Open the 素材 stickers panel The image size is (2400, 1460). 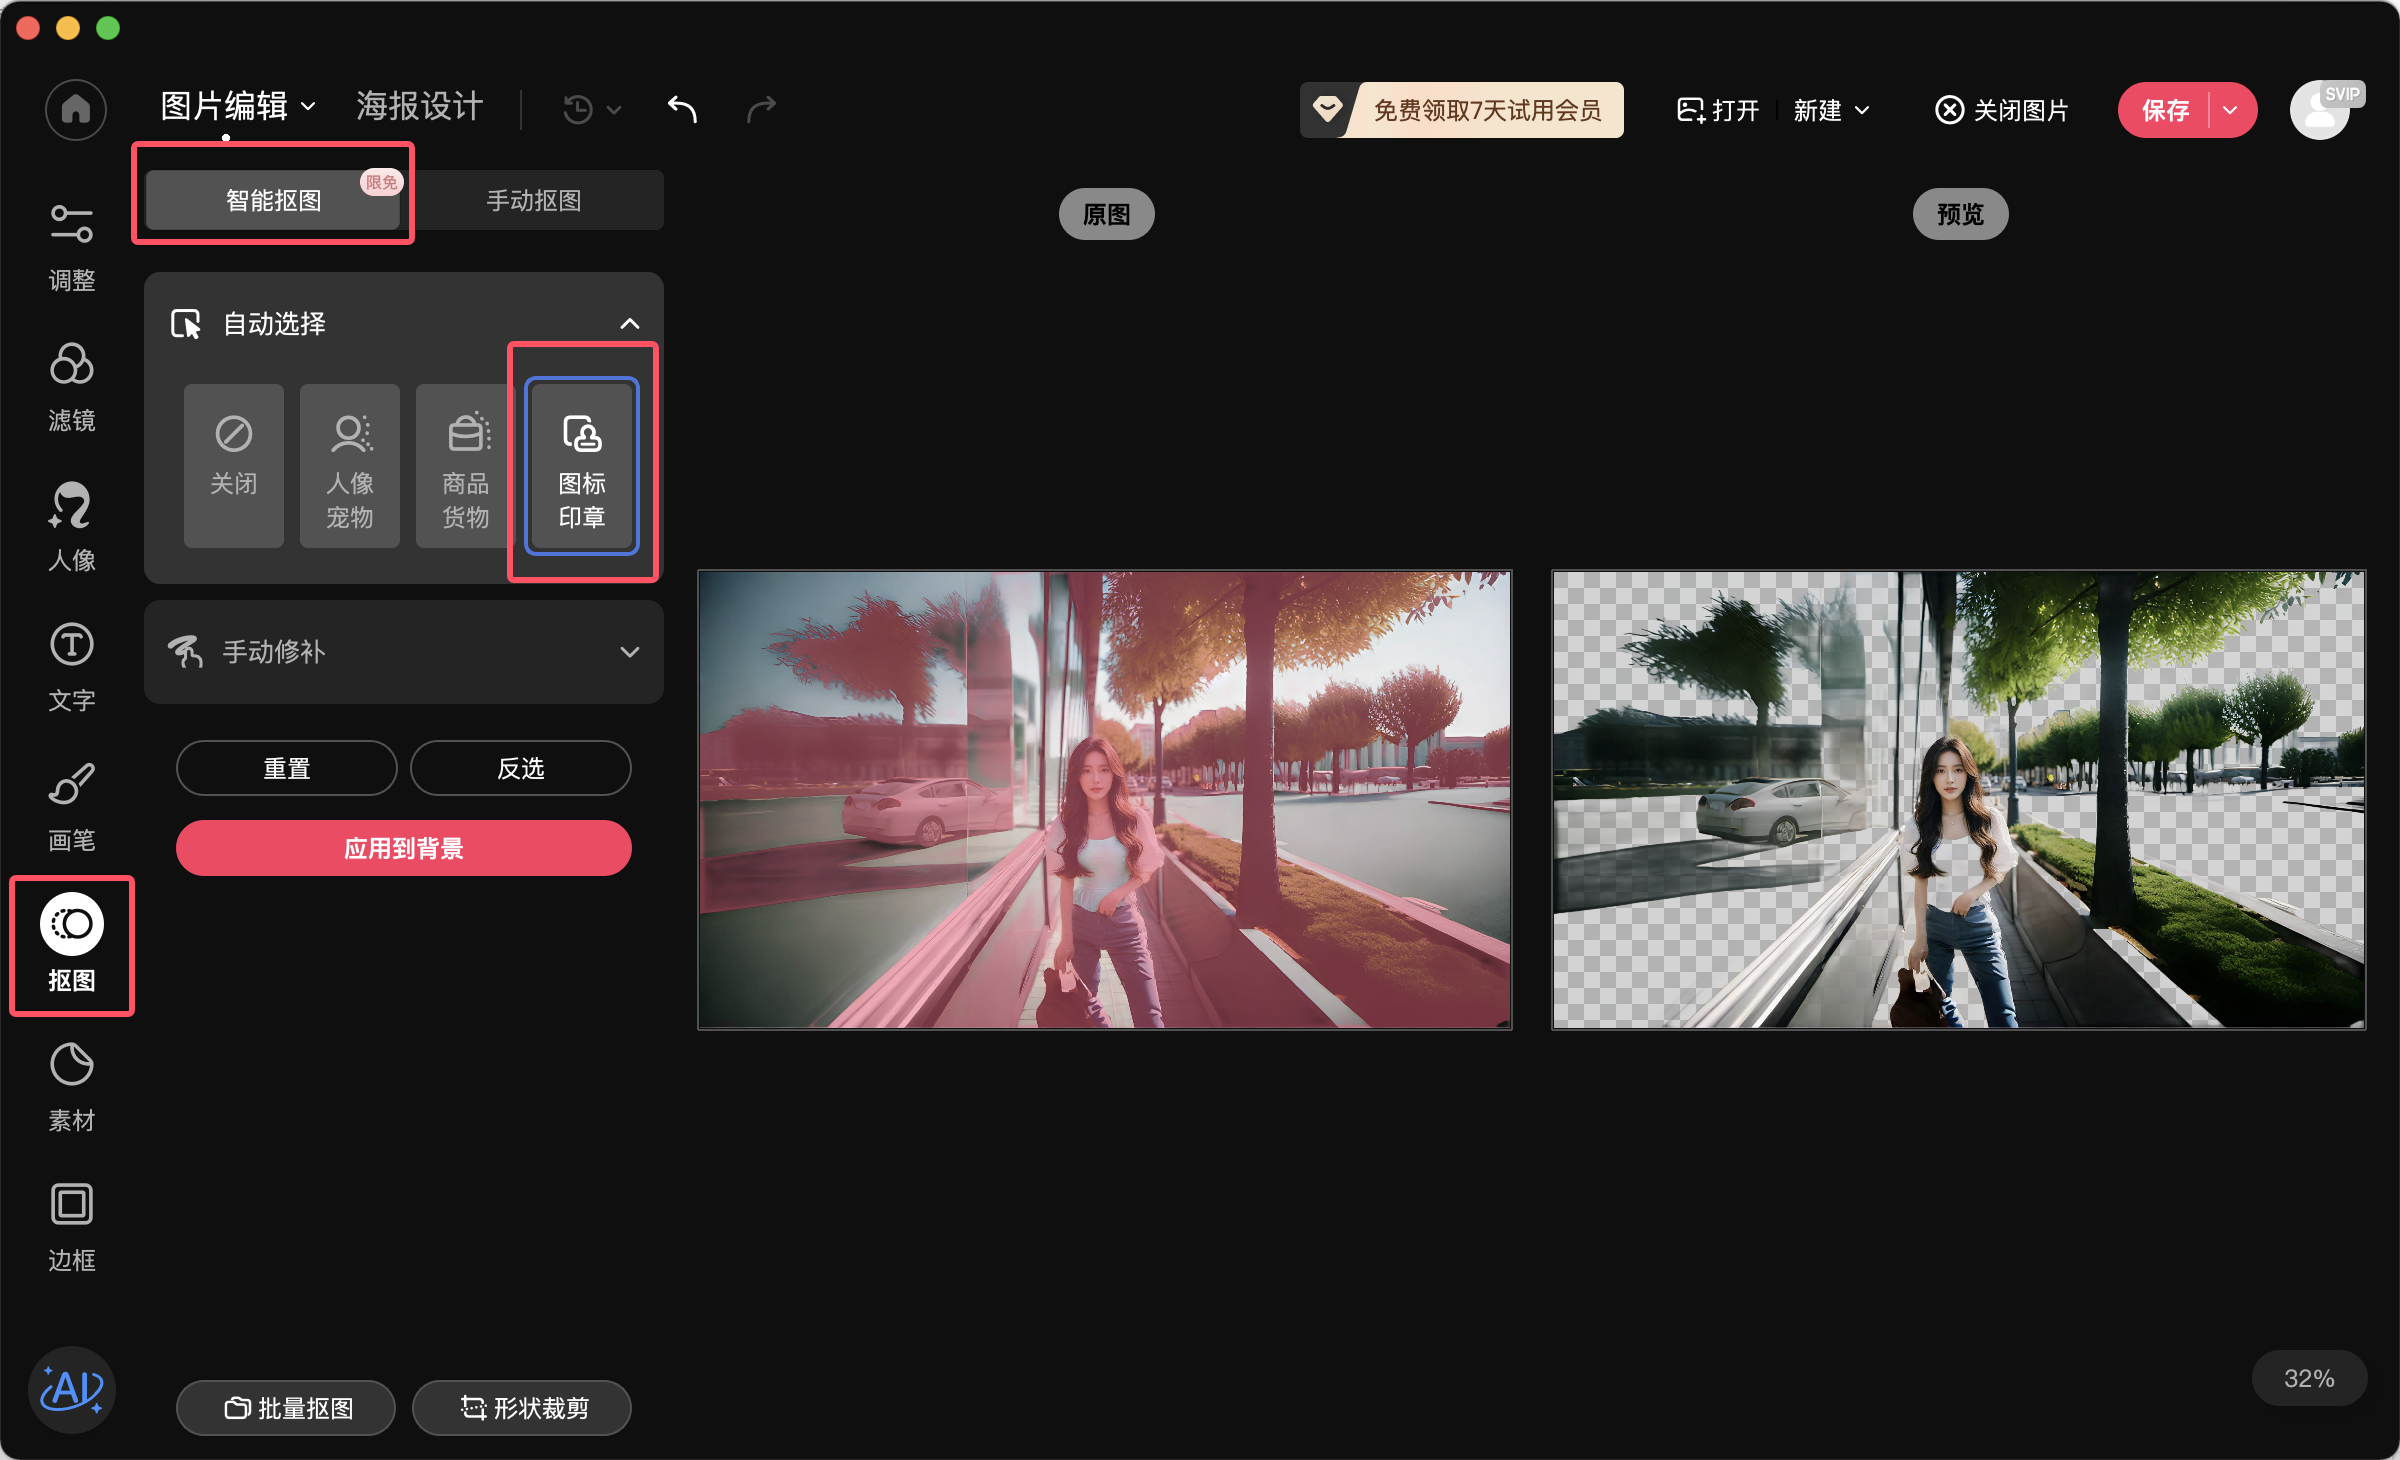[x=72, y=1086]
